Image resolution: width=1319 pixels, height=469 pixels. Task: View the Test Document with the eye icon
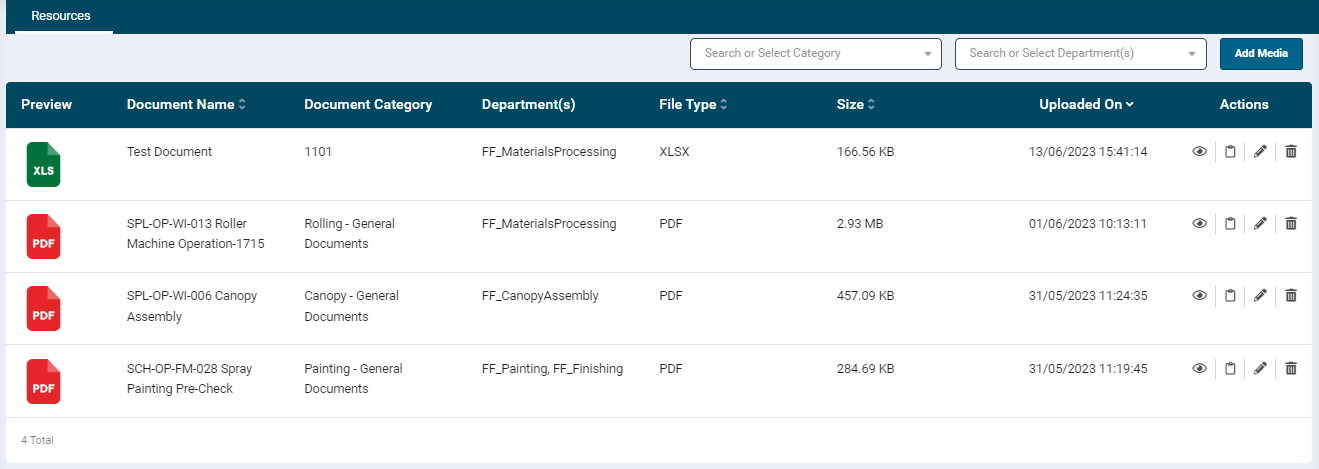point(1199,152)
